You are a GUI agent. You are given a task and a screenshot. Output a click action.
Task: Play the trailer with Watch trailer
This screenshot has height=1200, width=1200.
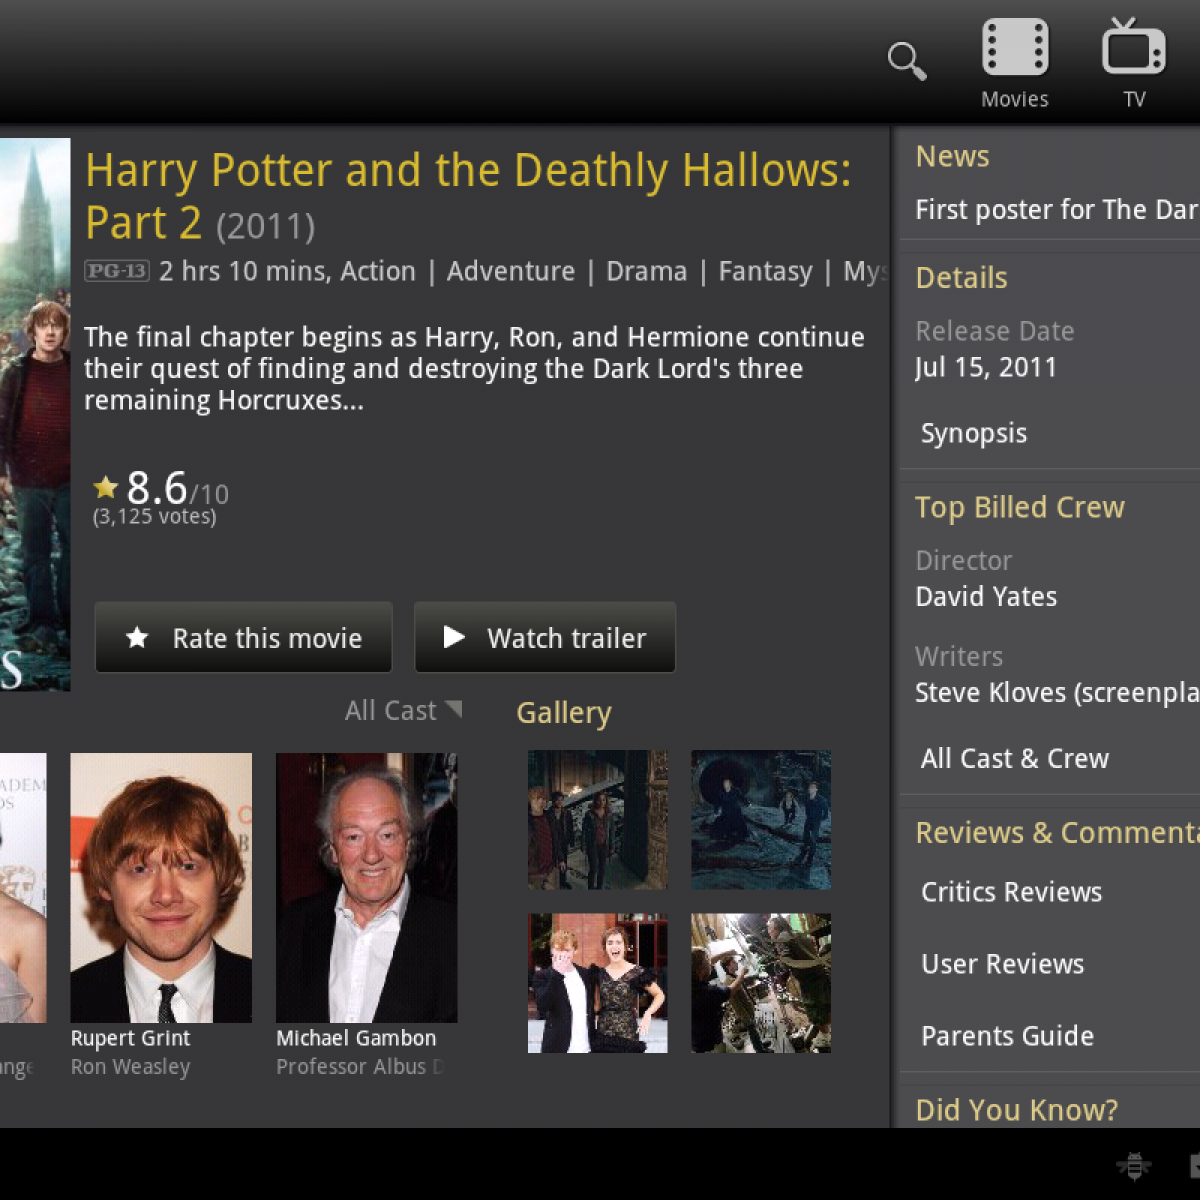[545, 638]
